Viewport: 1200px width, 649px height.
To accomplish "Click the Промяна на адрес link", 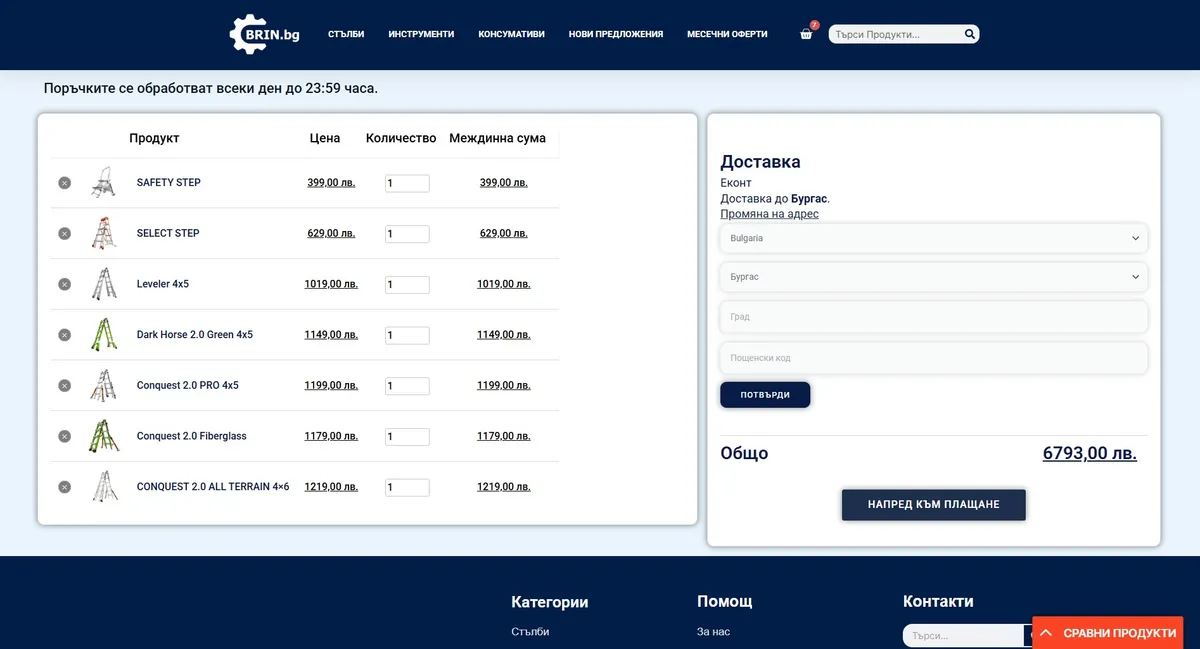I will tap(769, 214).
